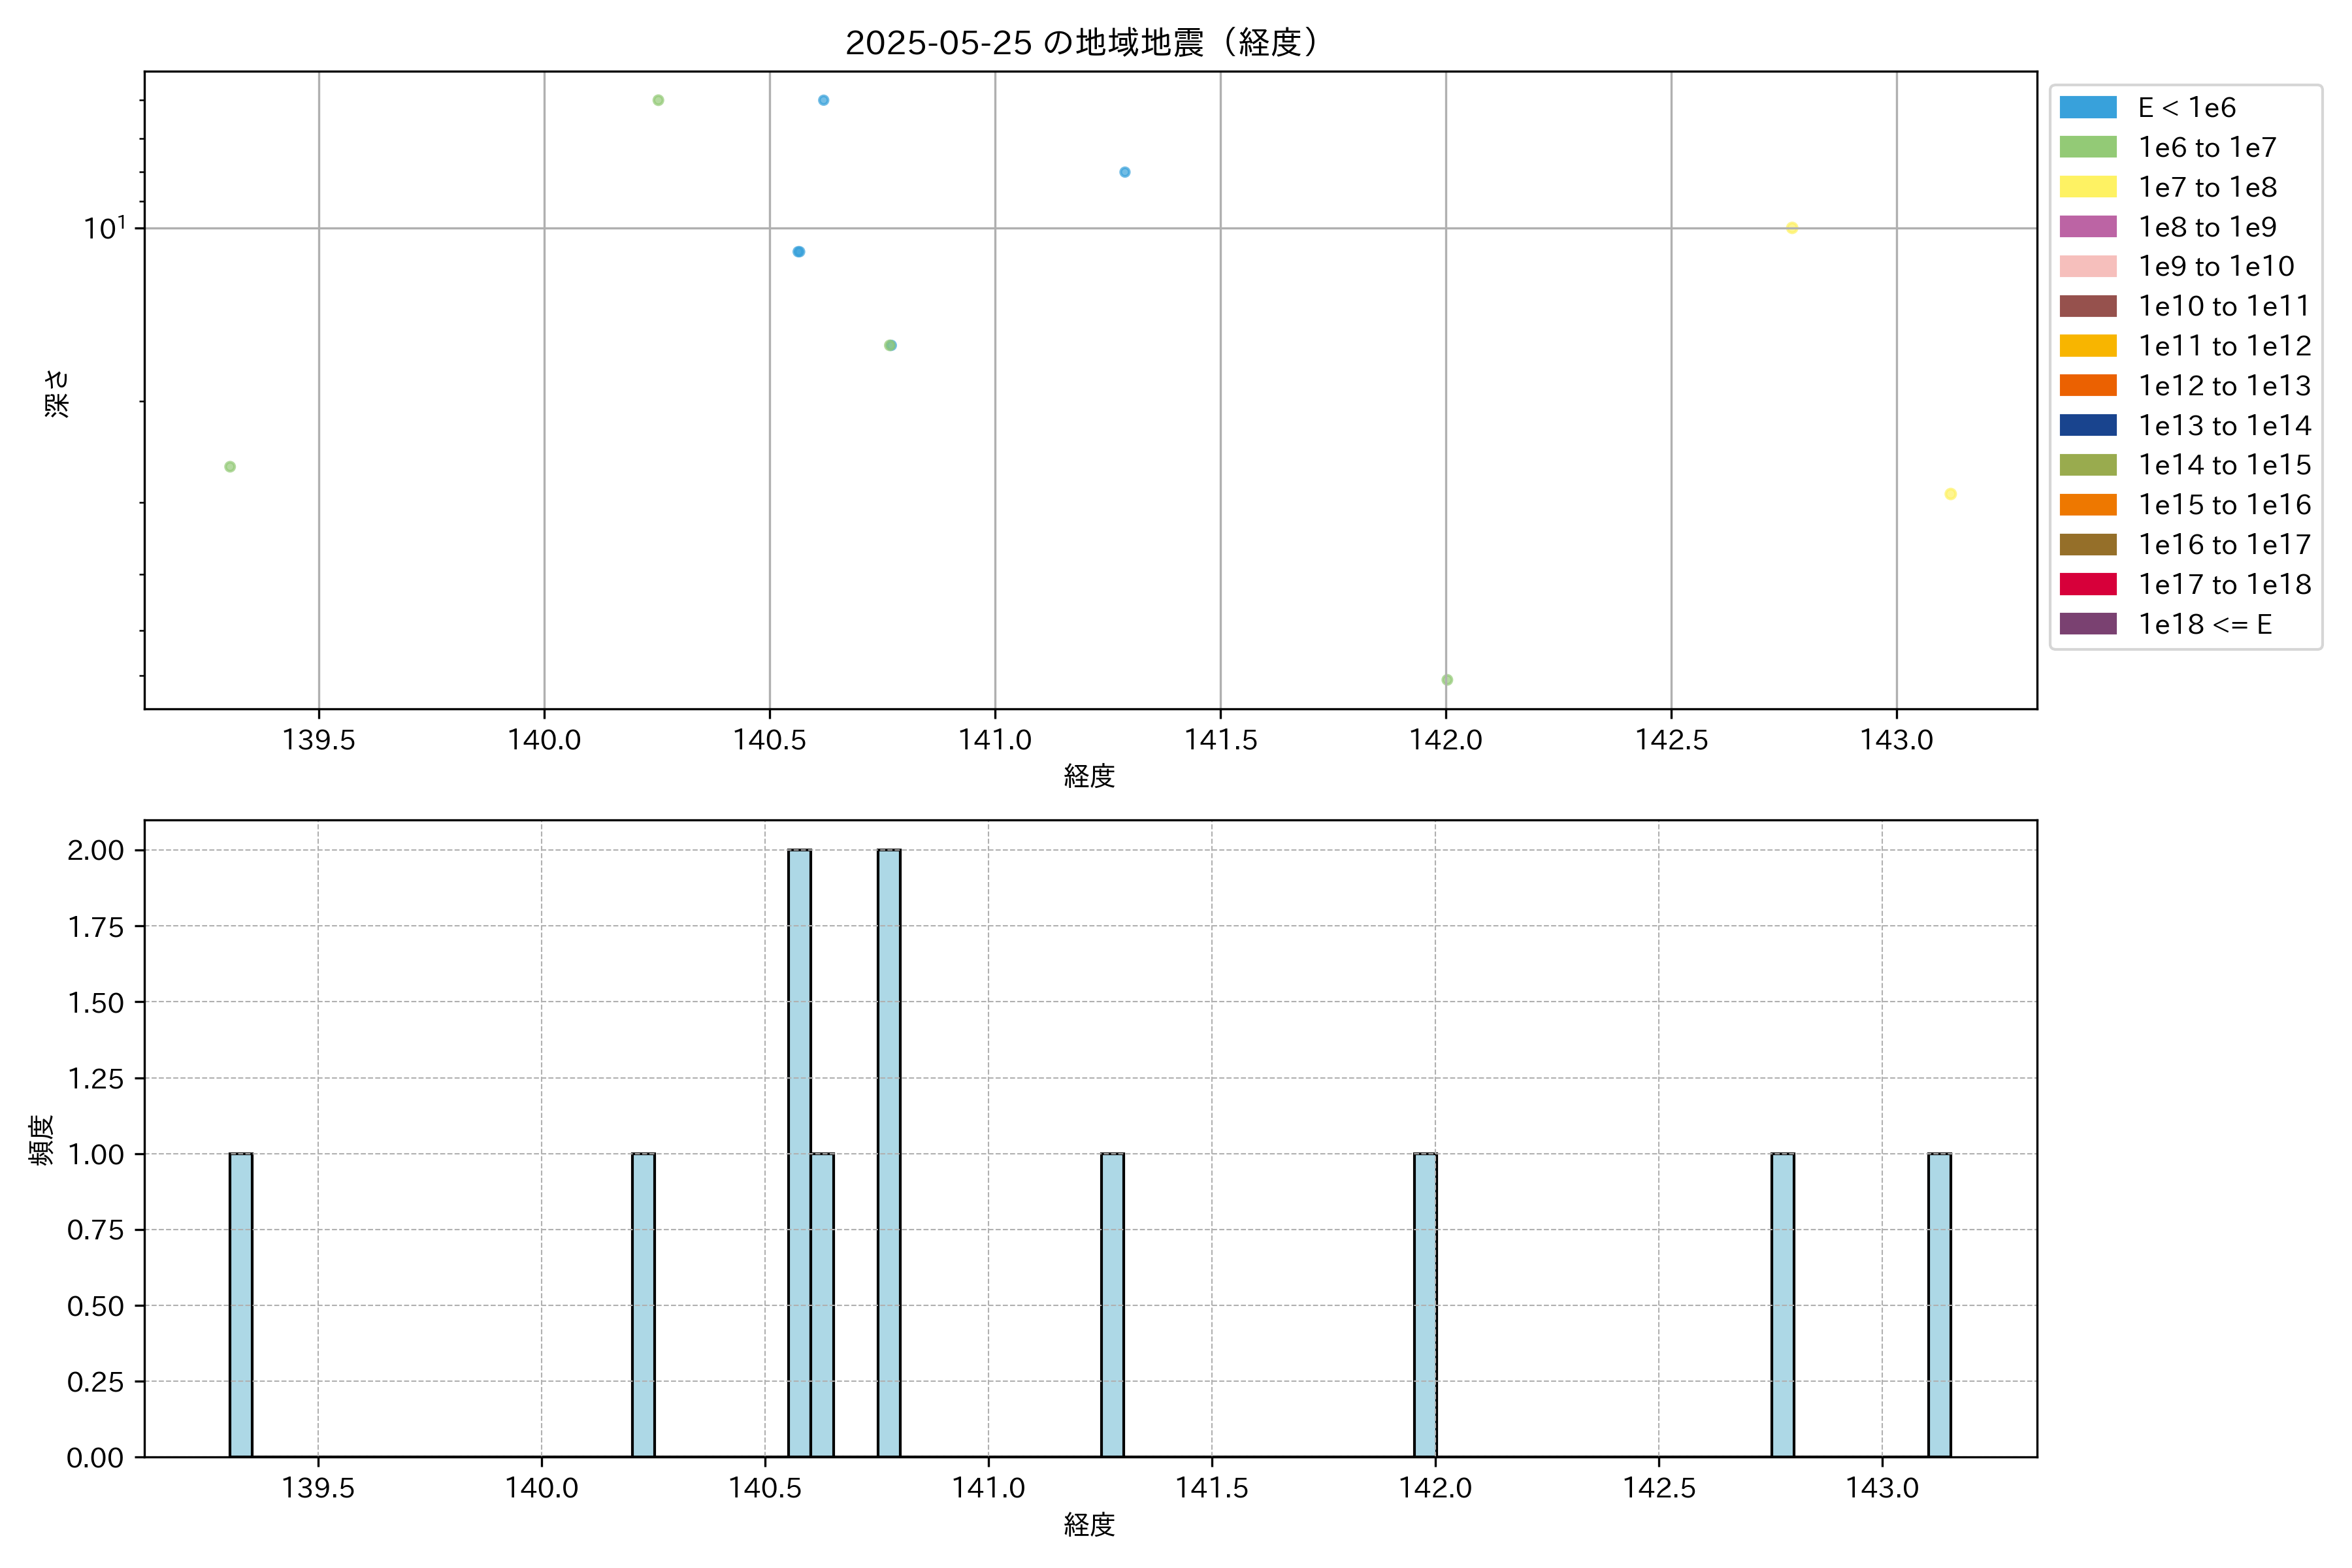Click the '1e11 to 1e12' legend label

click(2224, 346)
